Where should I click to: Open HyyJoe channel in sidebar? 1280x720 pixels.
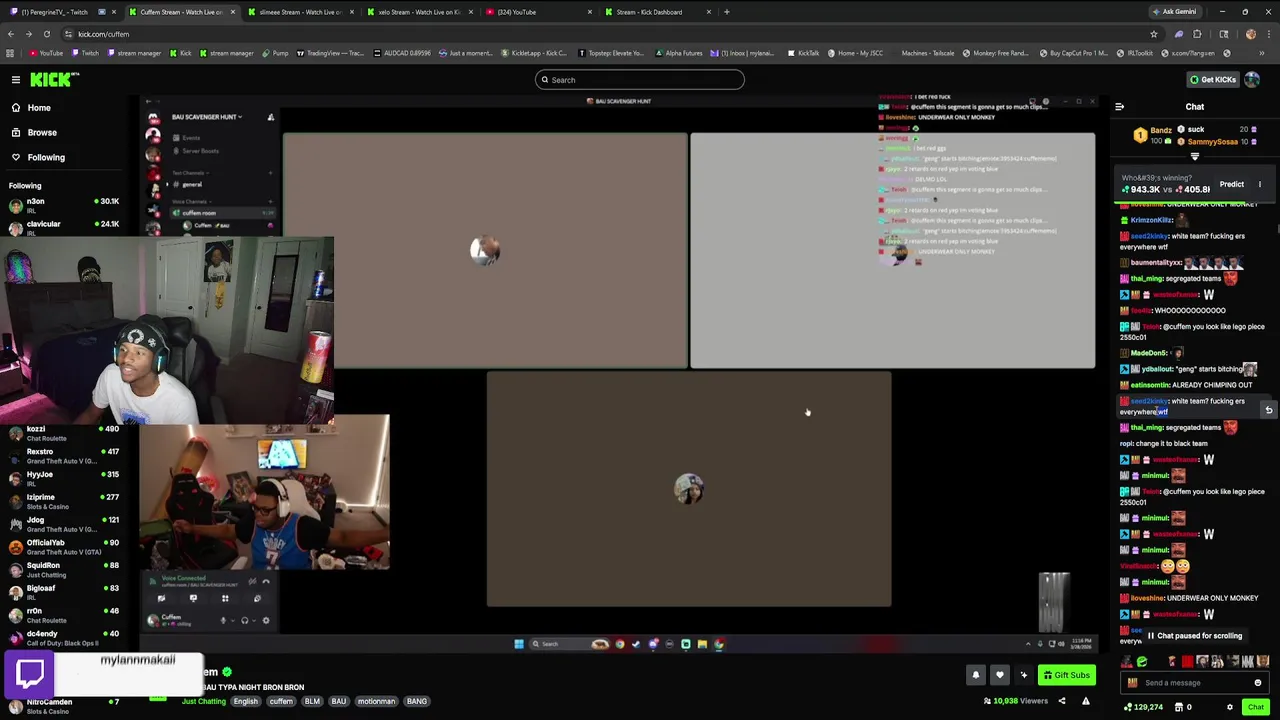[x=62, y=479]
